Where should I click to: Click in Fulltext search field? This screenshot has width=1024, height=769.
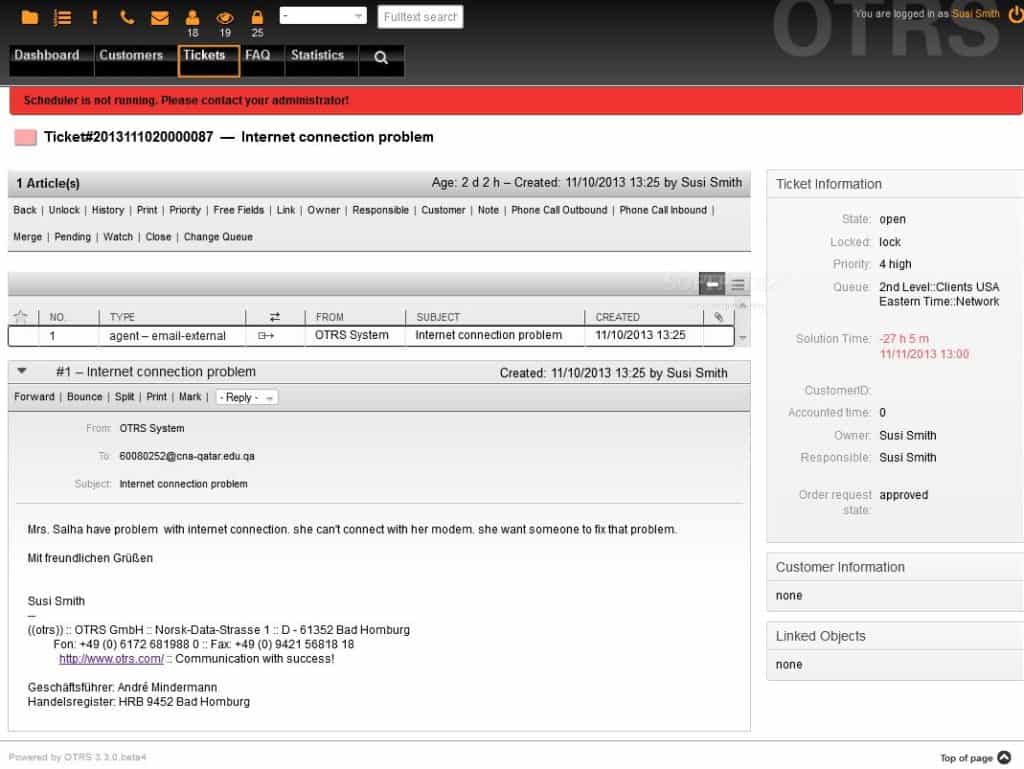420,17
